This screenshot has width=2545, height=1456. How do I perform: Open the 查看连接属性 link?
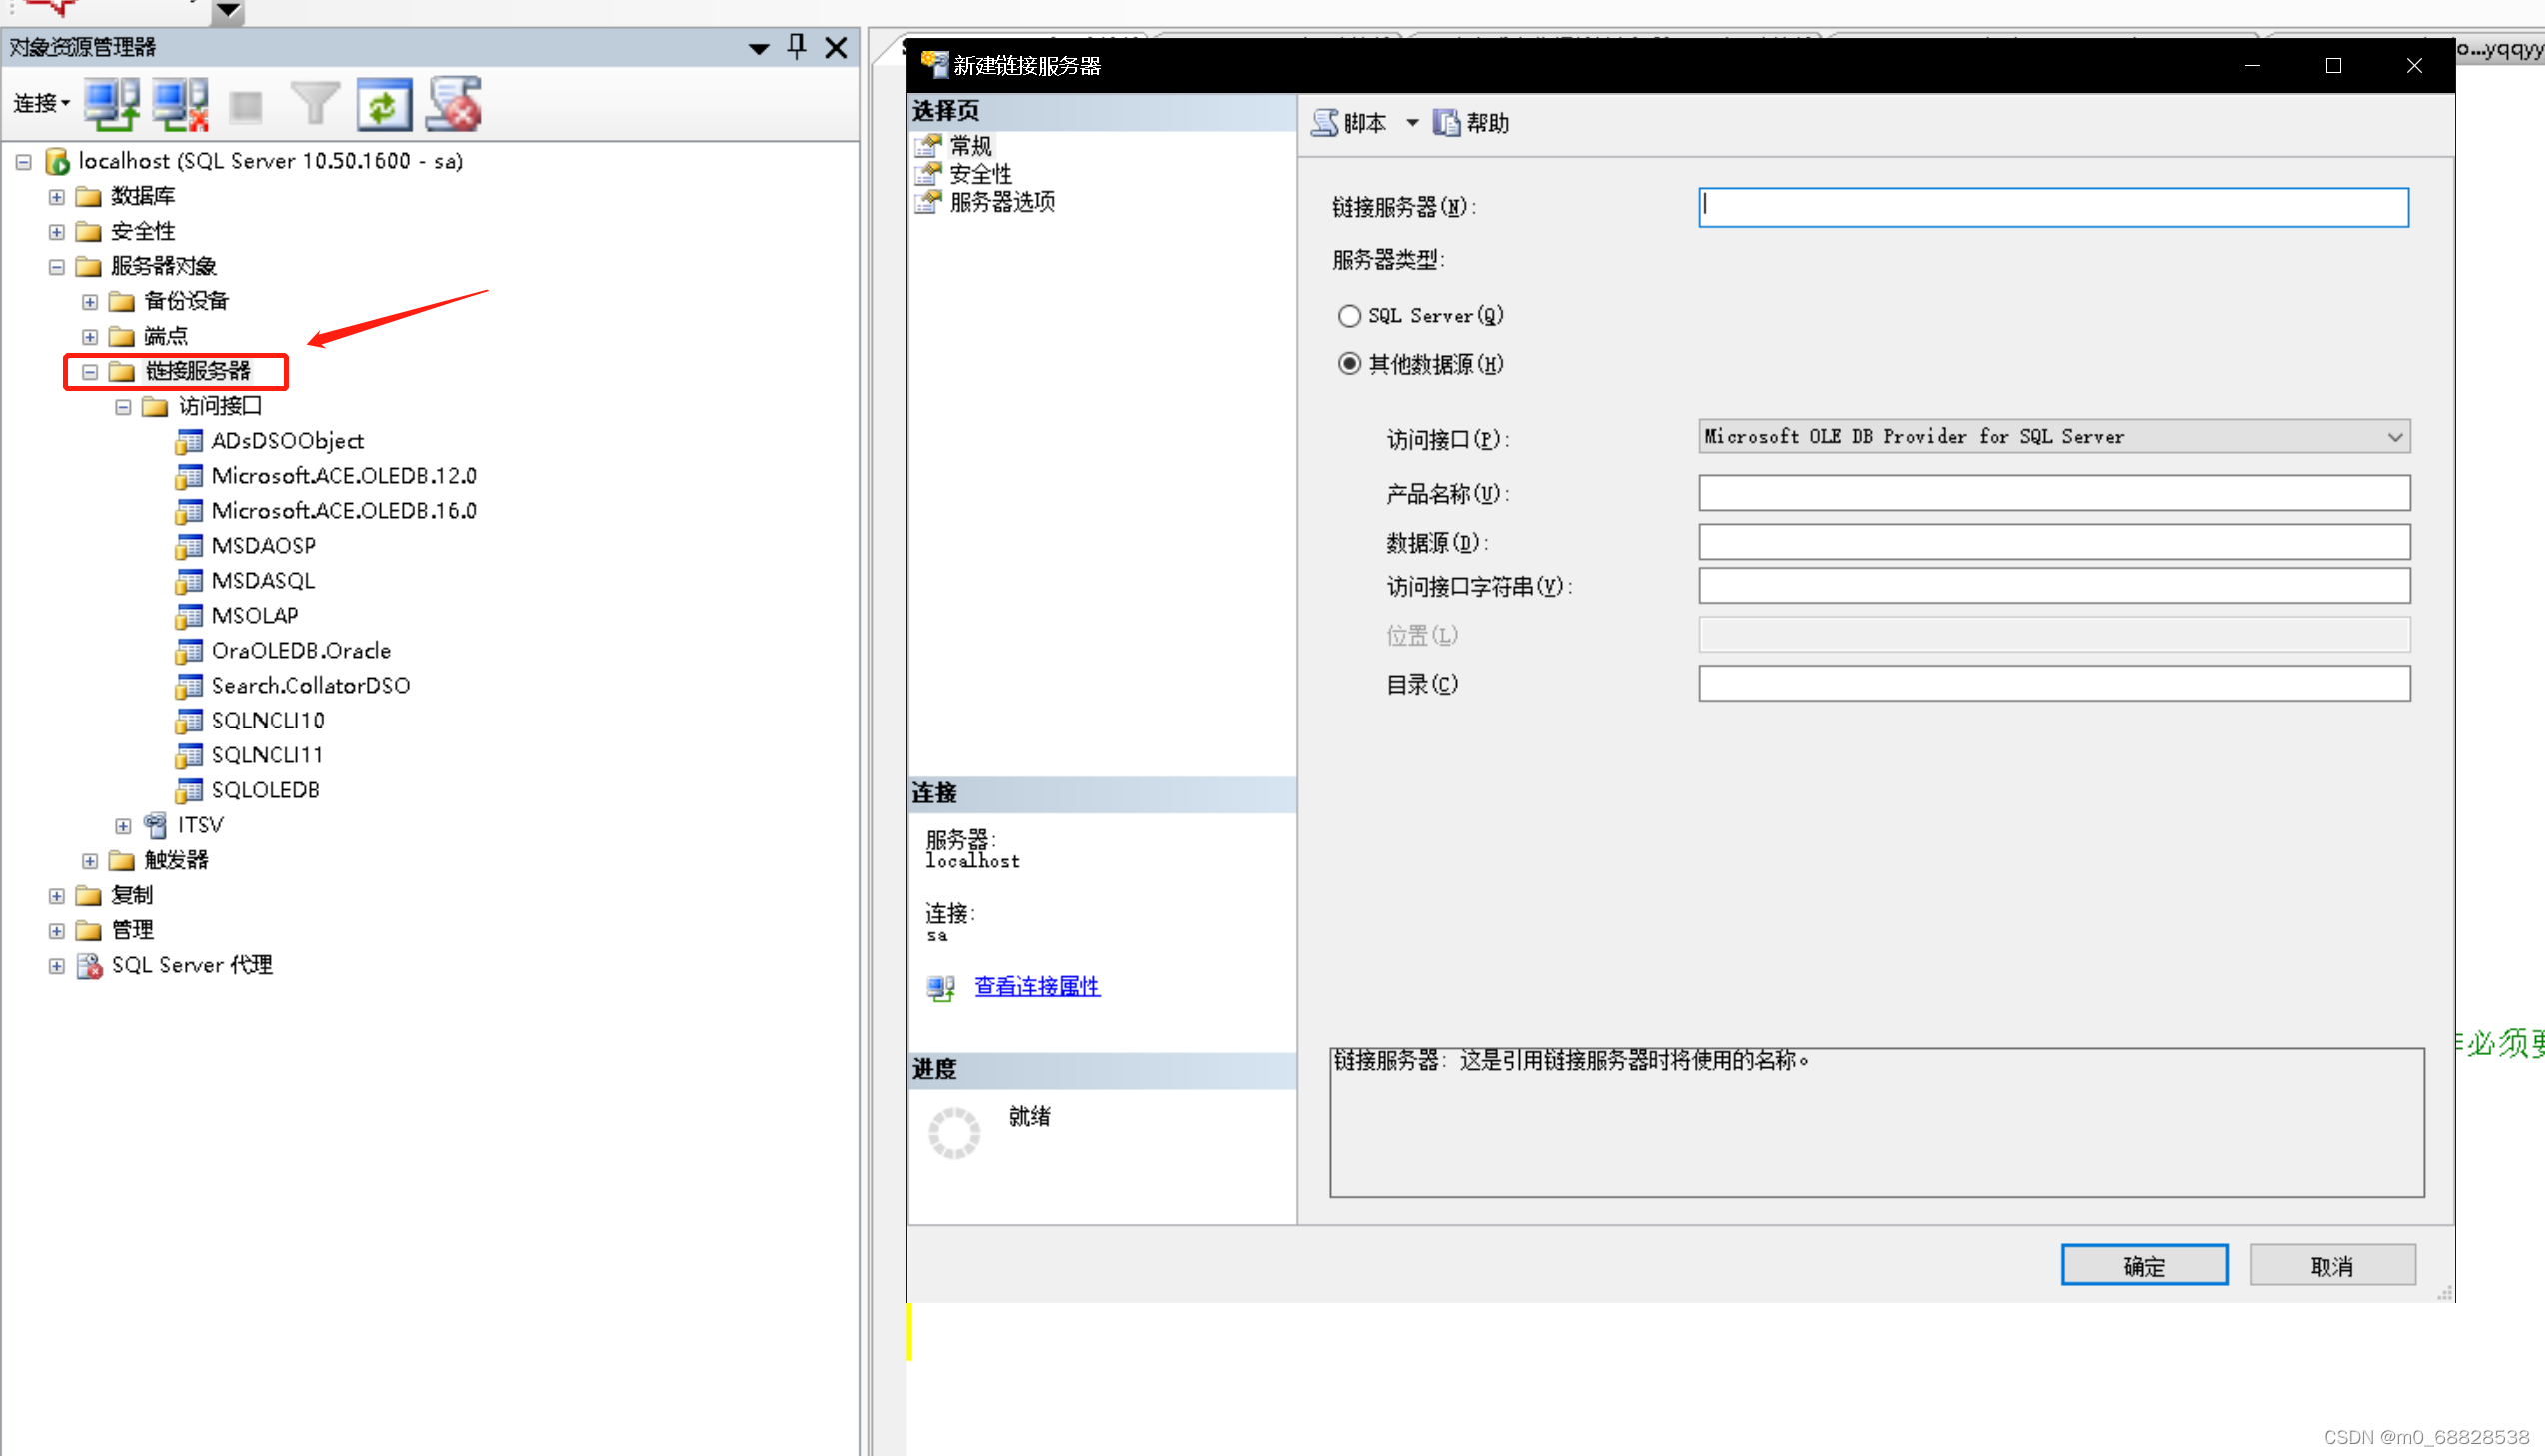tap(1036, 987)
